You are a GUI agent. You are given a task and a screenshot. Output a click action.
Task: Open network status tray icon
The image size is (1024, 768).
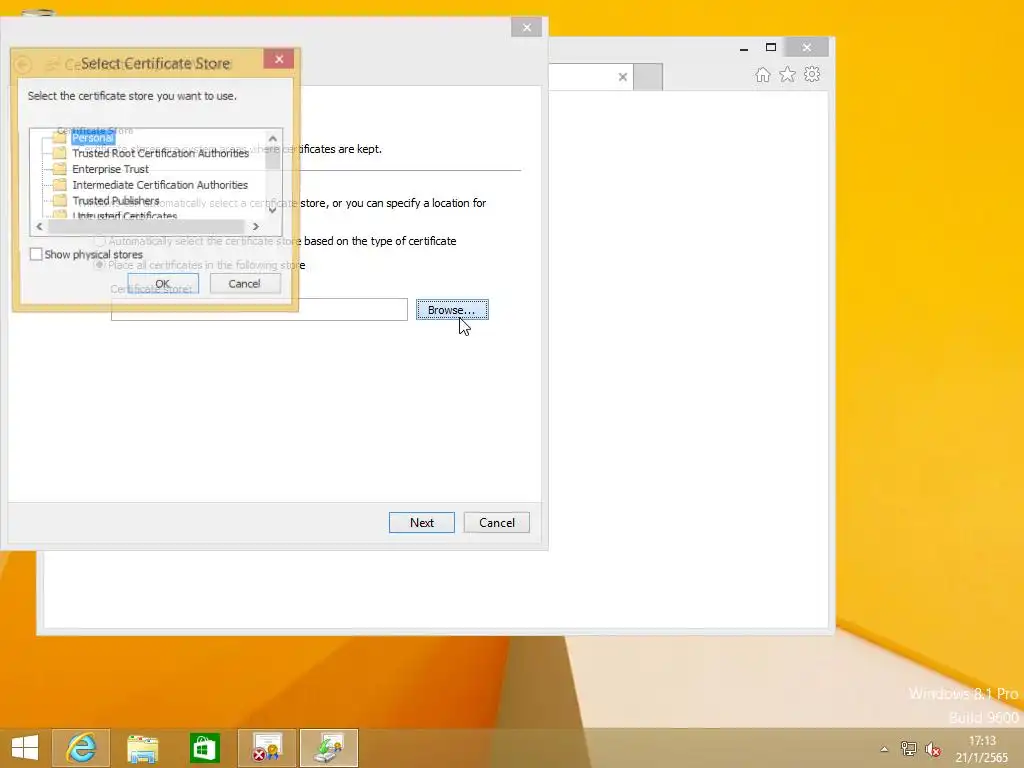pos(908,749)
